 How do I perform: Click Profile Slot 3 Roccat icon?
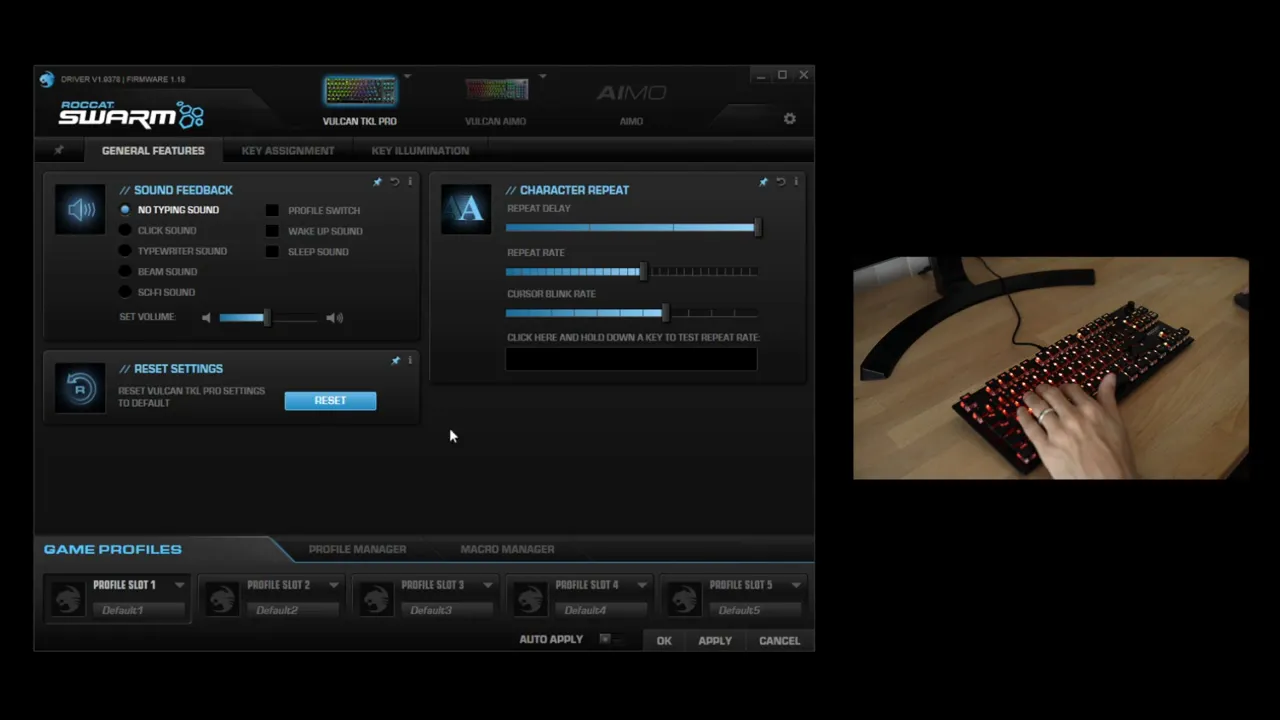[376, 598]
